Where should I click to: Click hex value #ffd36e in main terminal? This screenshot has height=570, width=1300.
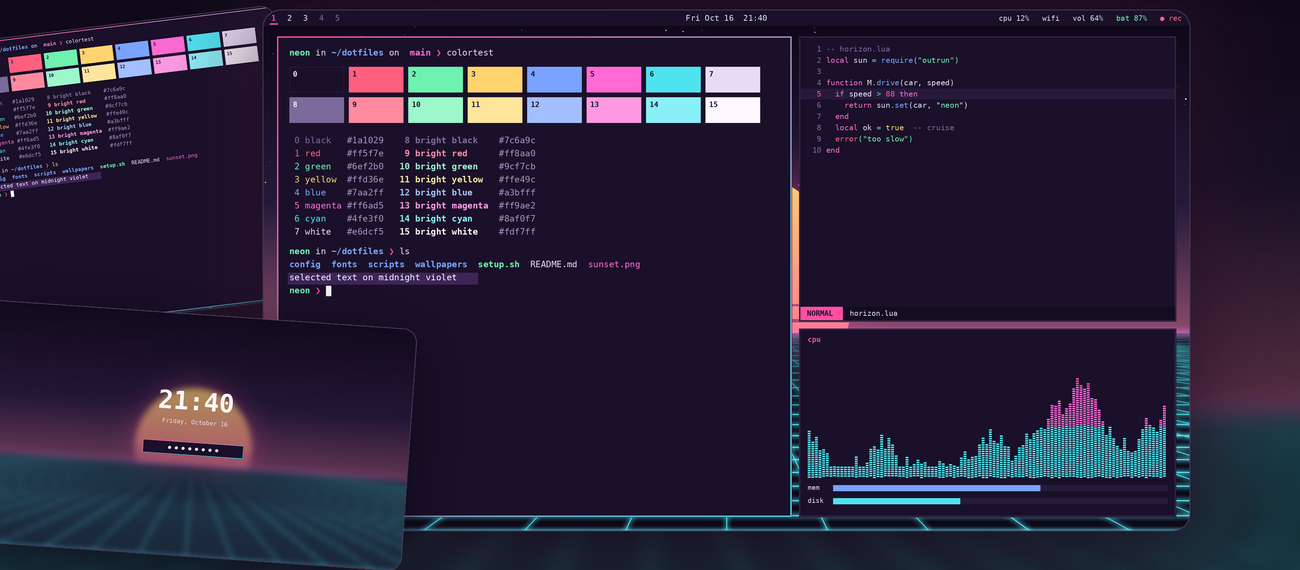click(x=365, y=180)
